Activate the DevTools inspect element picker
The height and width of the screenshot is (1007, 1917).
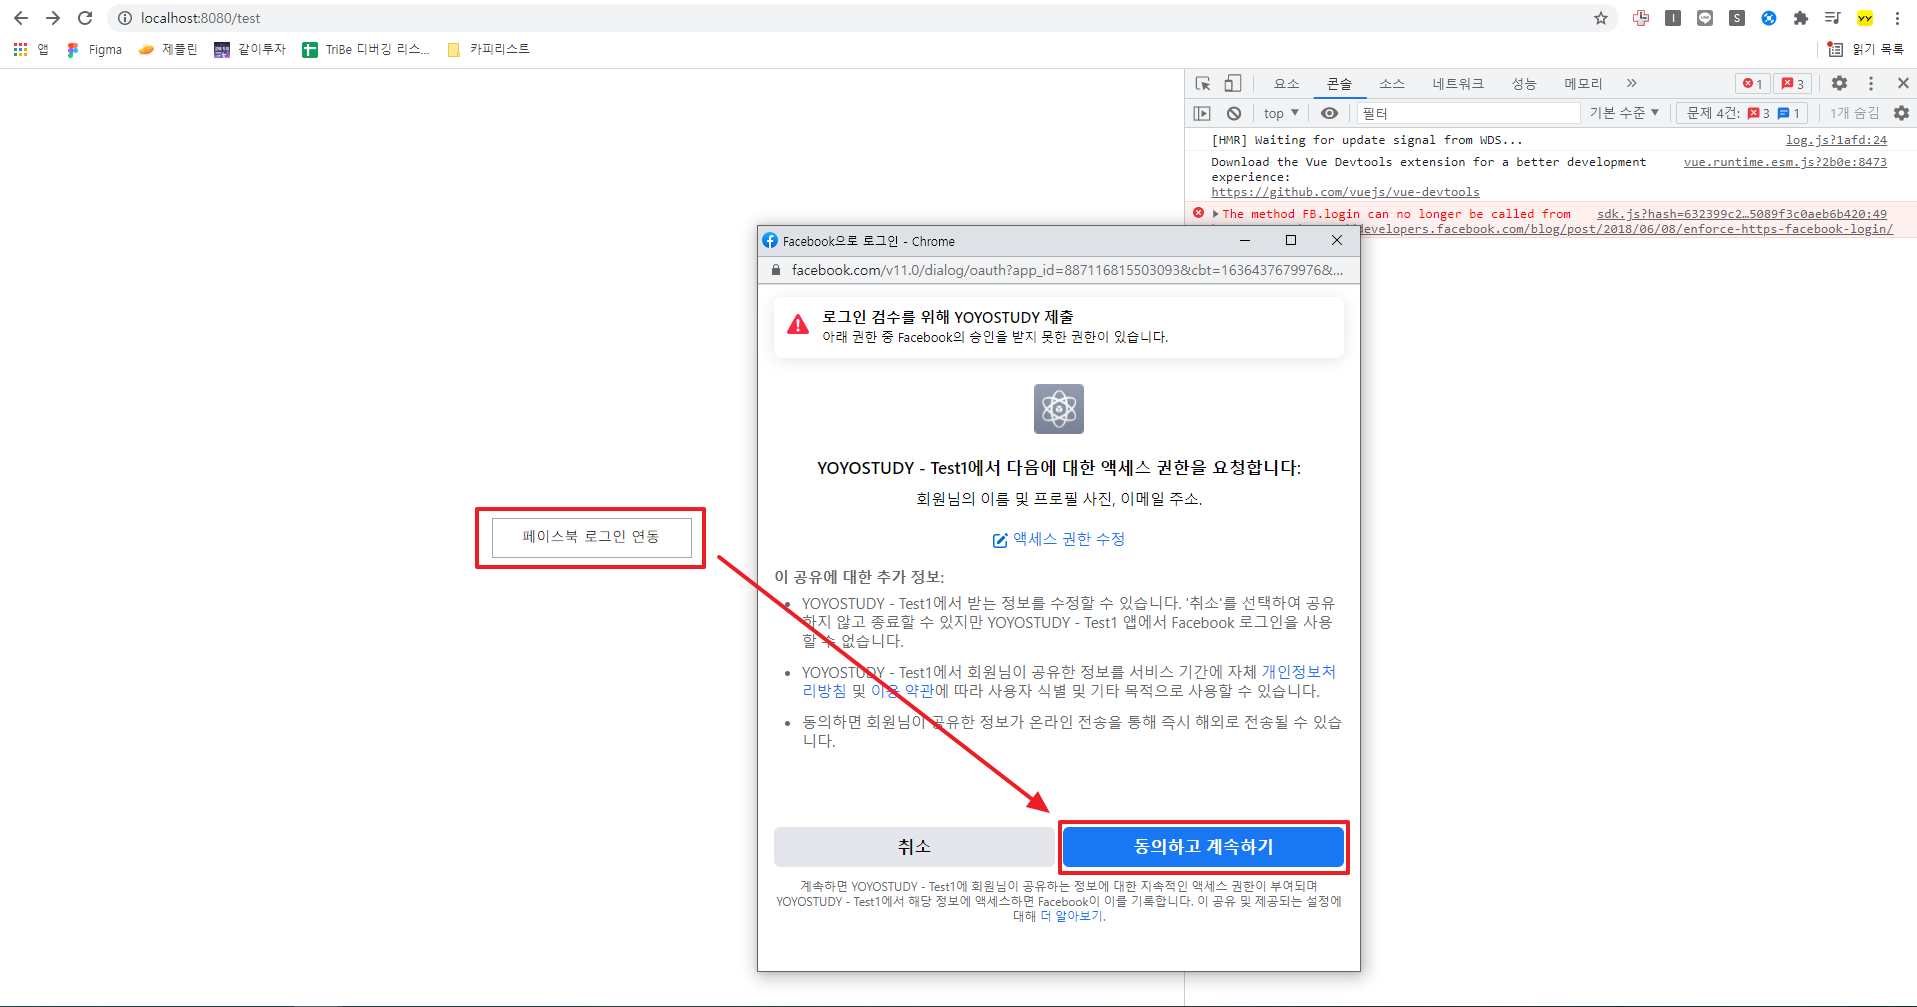[1203, 83]
